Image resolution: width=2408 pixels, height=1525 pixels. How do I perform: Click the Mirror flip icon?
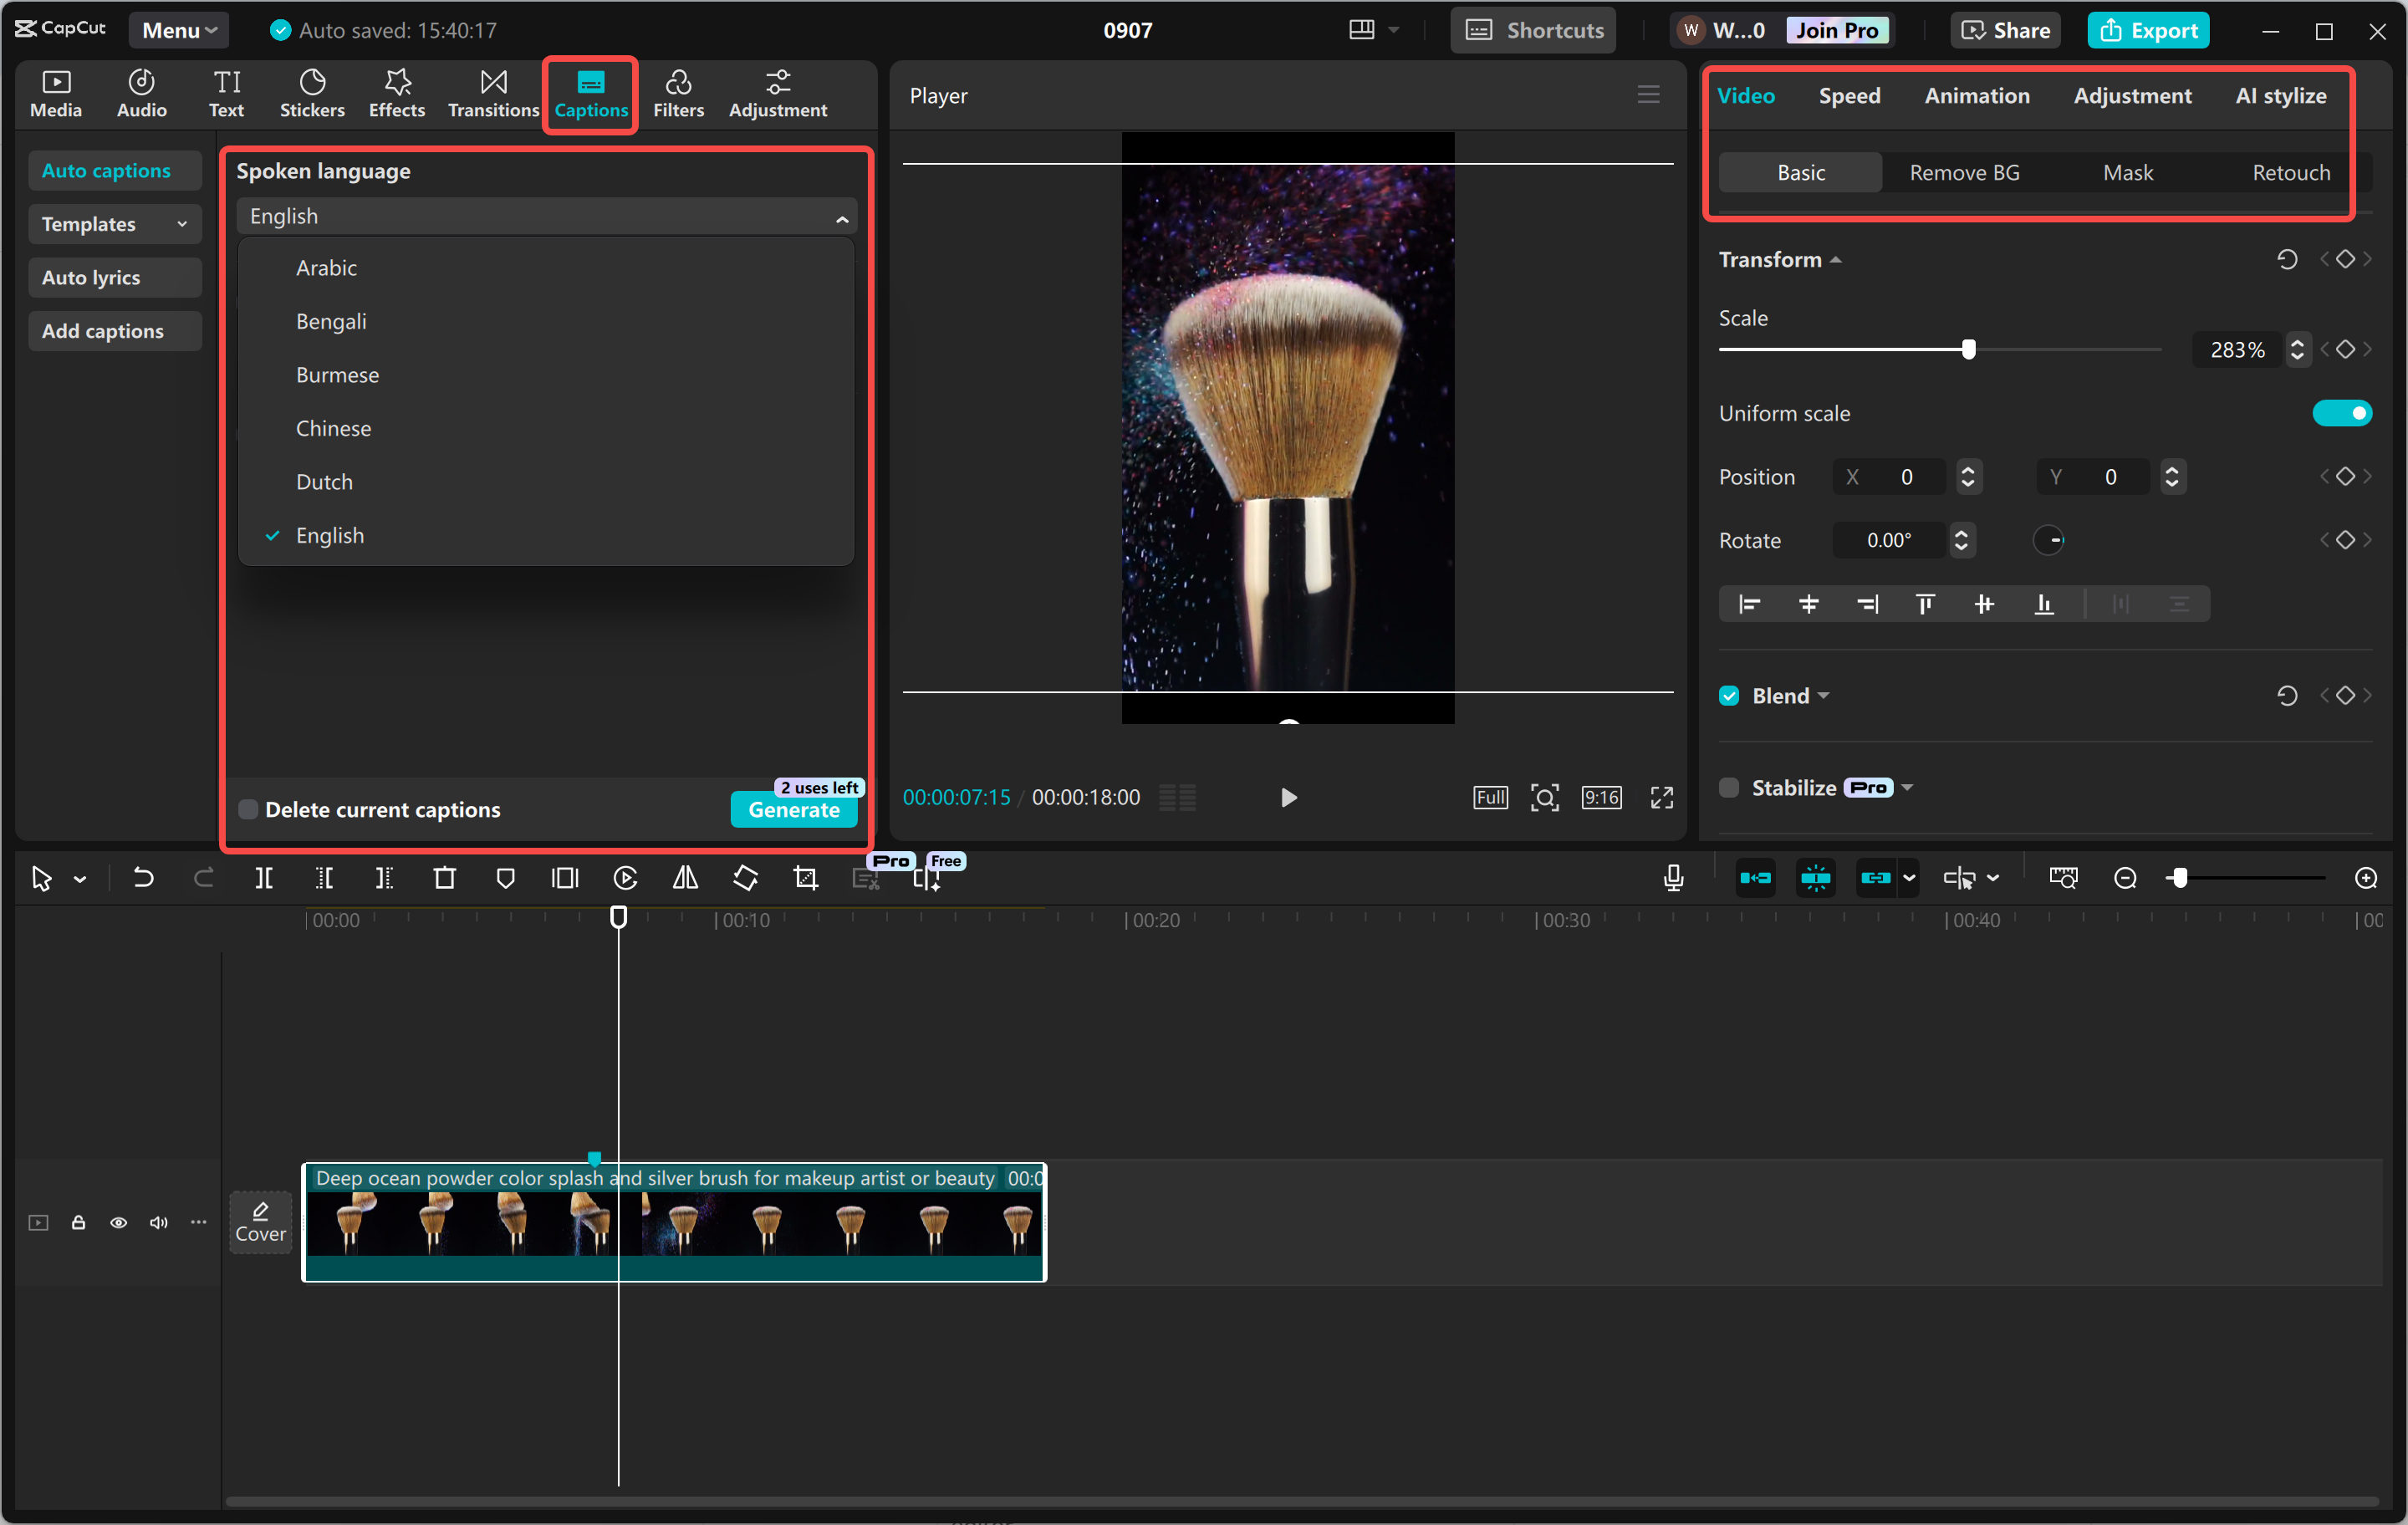pos(685,878)
